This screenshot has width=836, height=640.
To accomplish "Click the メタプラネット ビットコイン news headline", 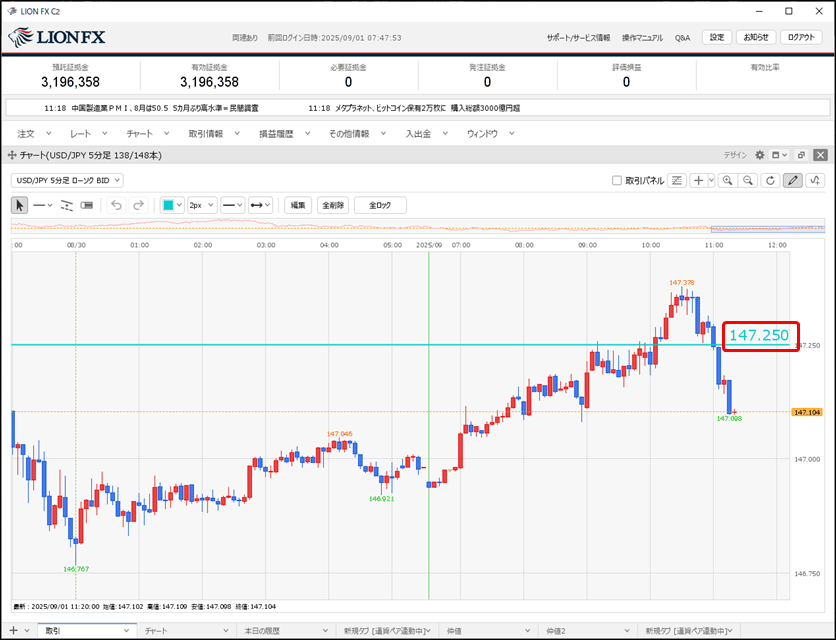I will click(414, 108).
